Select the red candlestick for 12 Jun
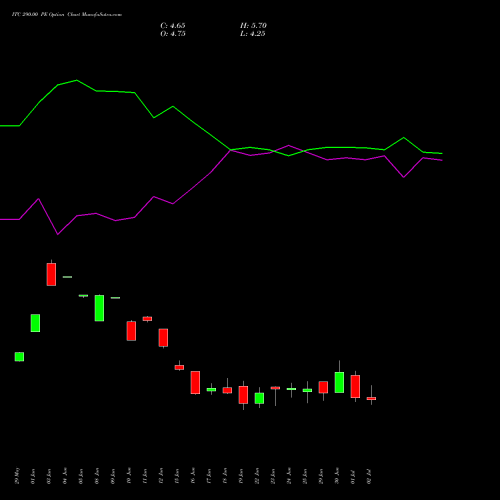The width and height of the screenshot is (500, 500). (x=163, y=338)
